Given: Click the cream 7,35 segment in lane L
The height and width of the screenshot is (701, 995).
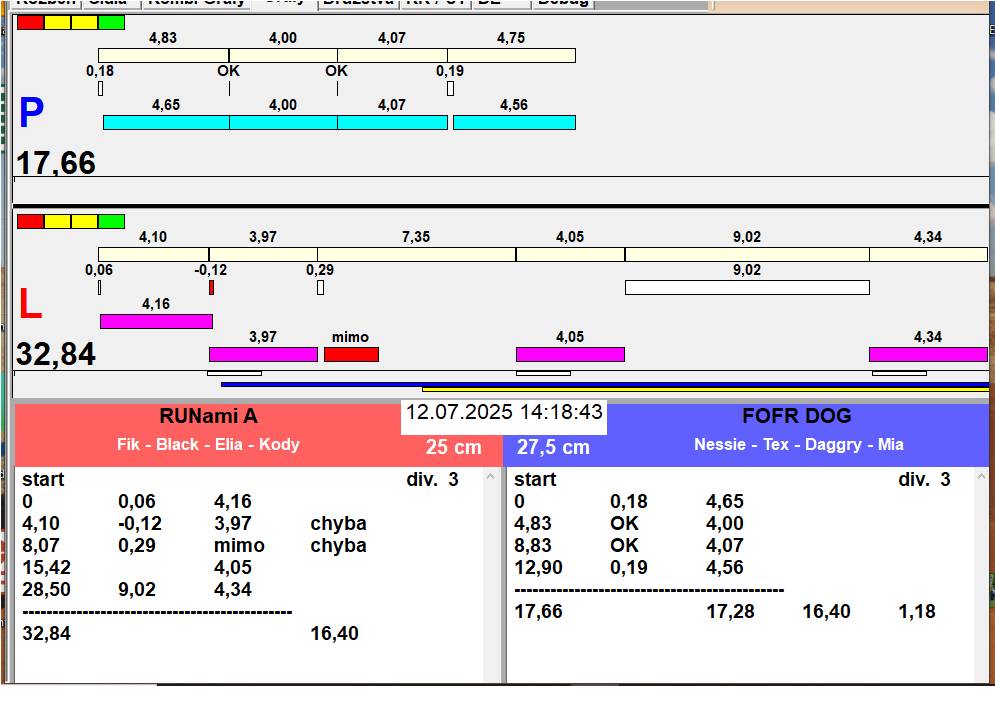Looking at the screenshot, I should [x=416, y=254].
